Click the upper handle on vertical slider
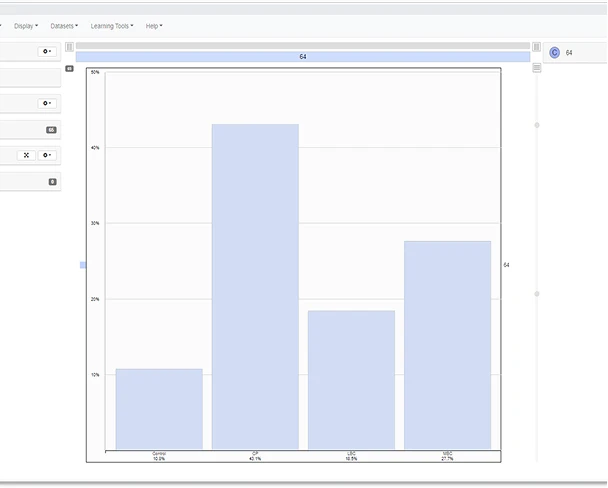The width and height of the screenshot is (608, 488). [537, 125]
